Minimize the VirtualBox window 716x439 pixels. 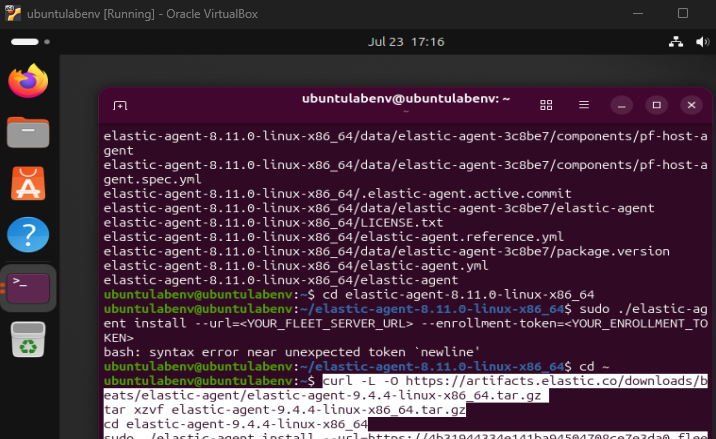(x=638, y=14)
